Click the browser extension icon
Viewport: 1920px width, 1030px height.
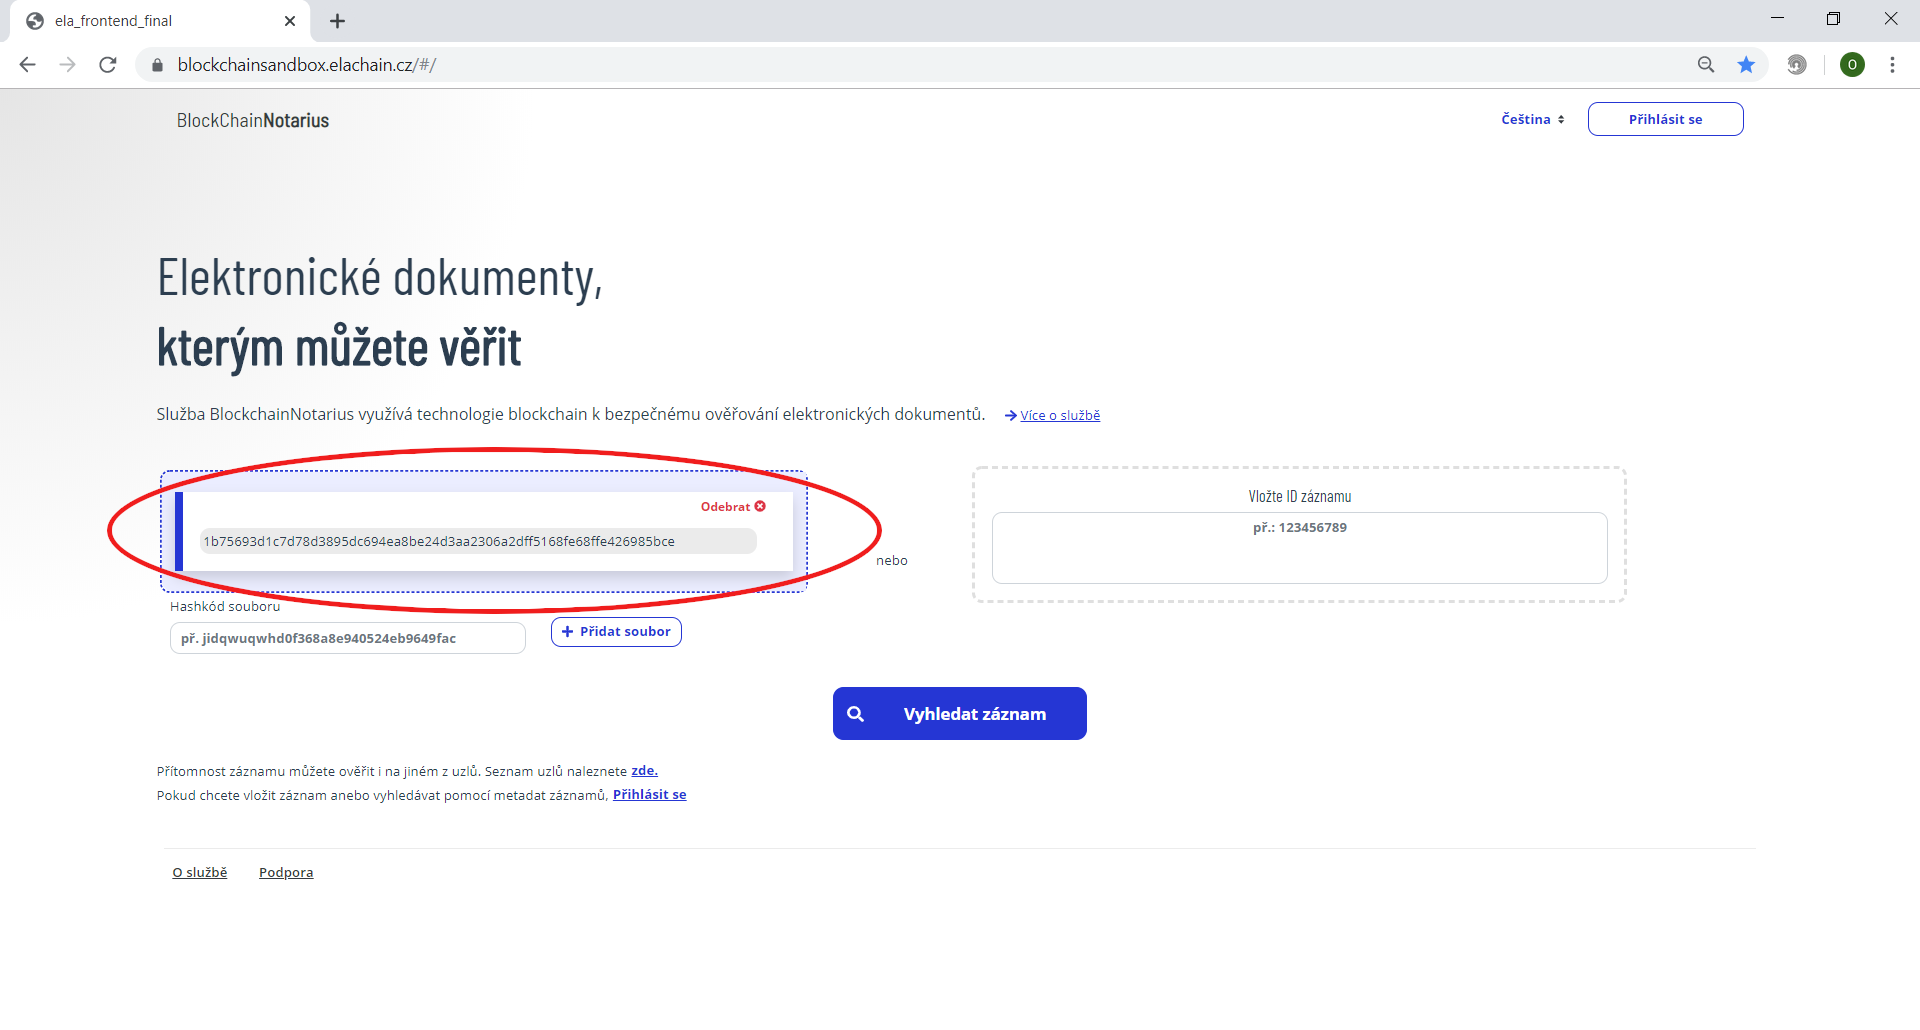tap(1797, 65)
